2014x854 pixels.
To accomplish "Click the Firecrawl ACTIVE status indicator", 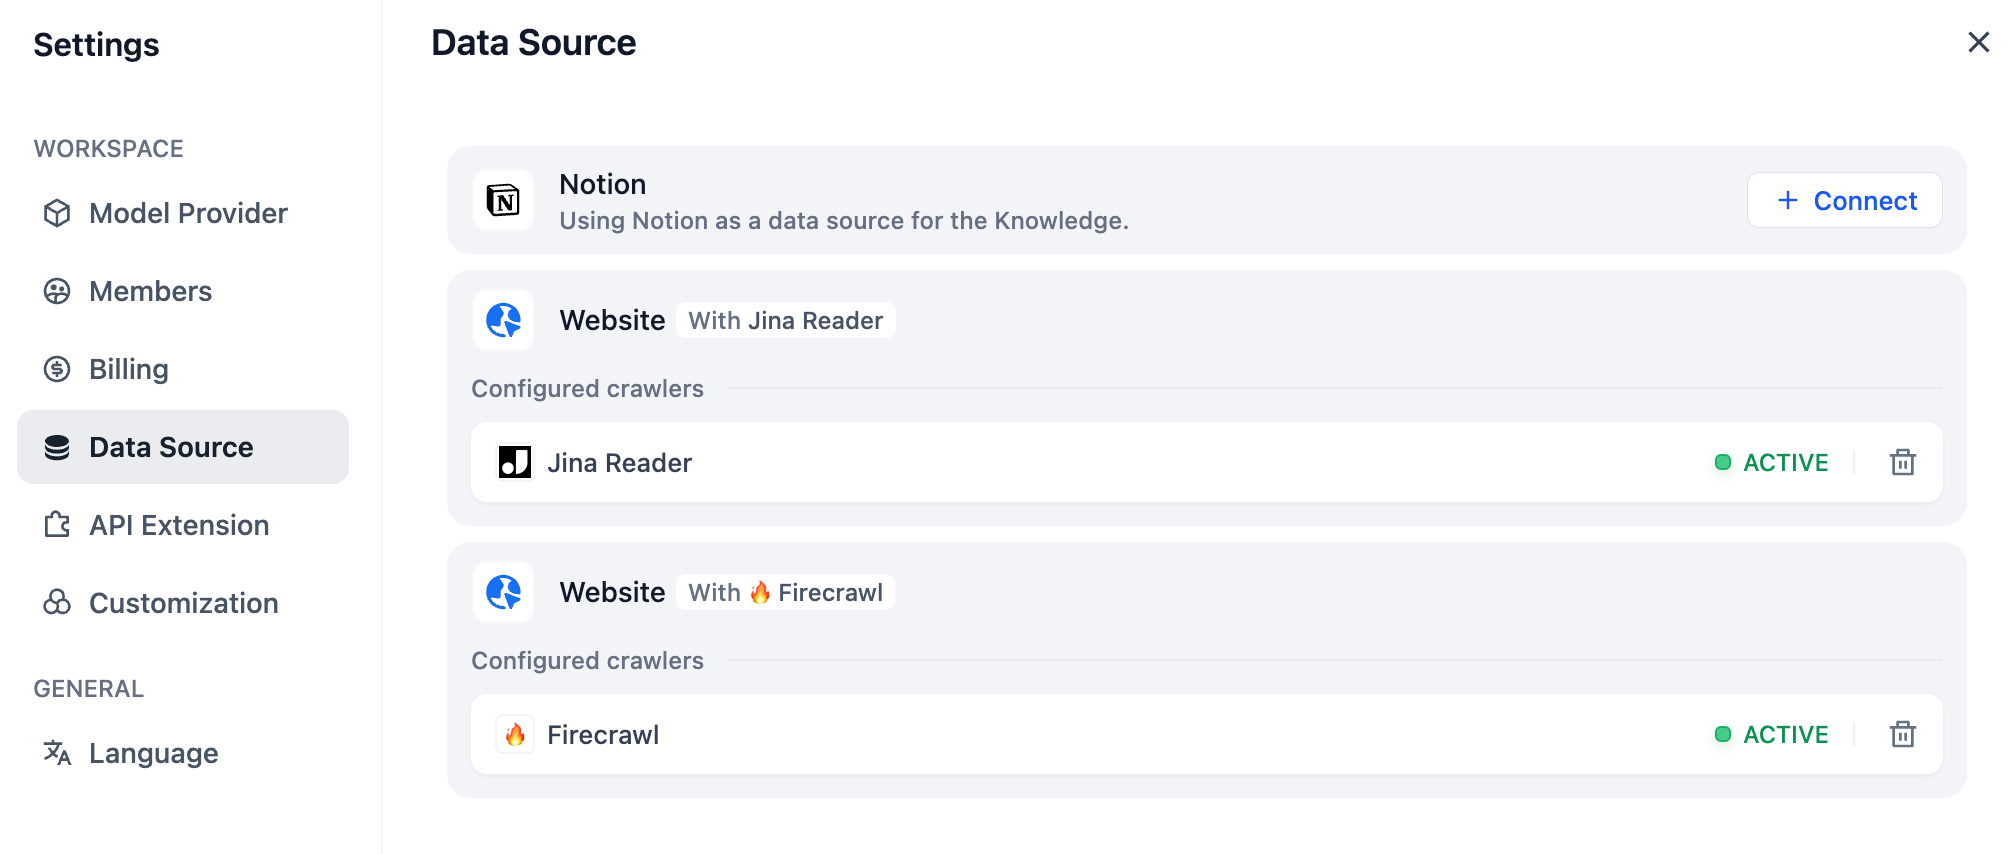I will pos(1772,734).
